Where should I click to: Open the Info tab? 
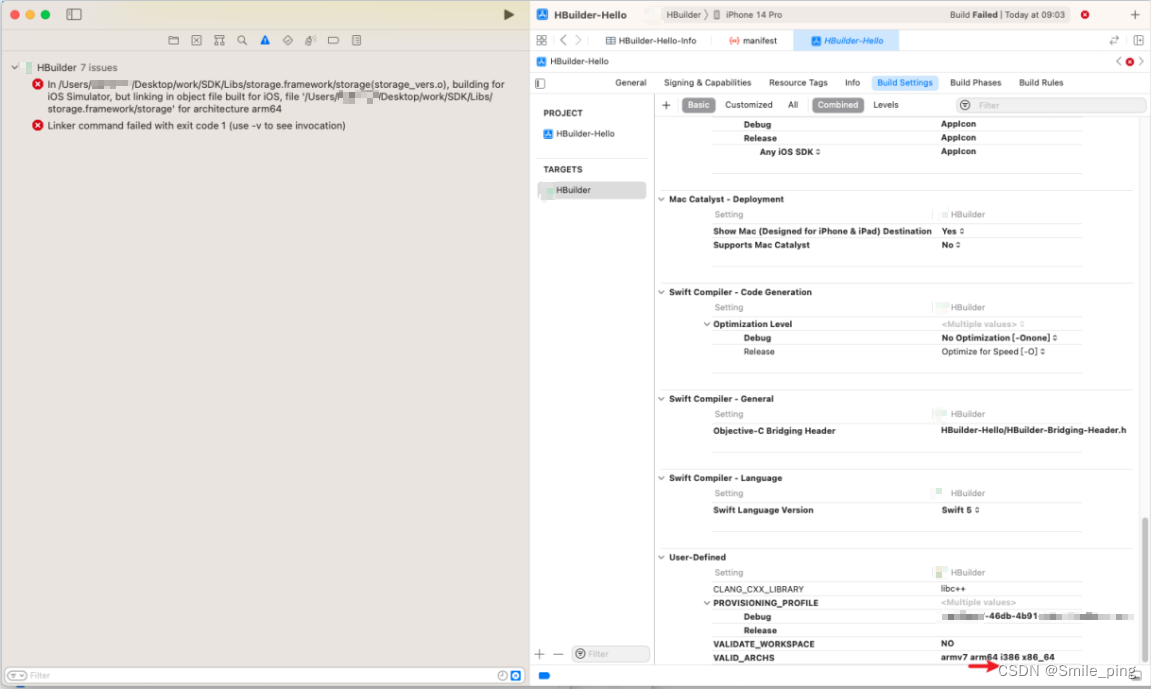pos(852,83)
